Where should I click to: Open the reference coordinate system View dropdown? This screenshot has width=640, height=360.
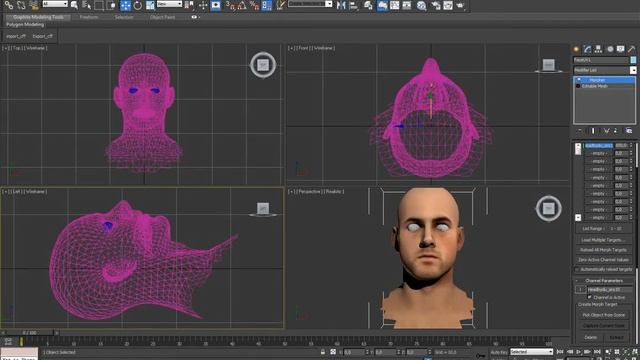[169, 4]
